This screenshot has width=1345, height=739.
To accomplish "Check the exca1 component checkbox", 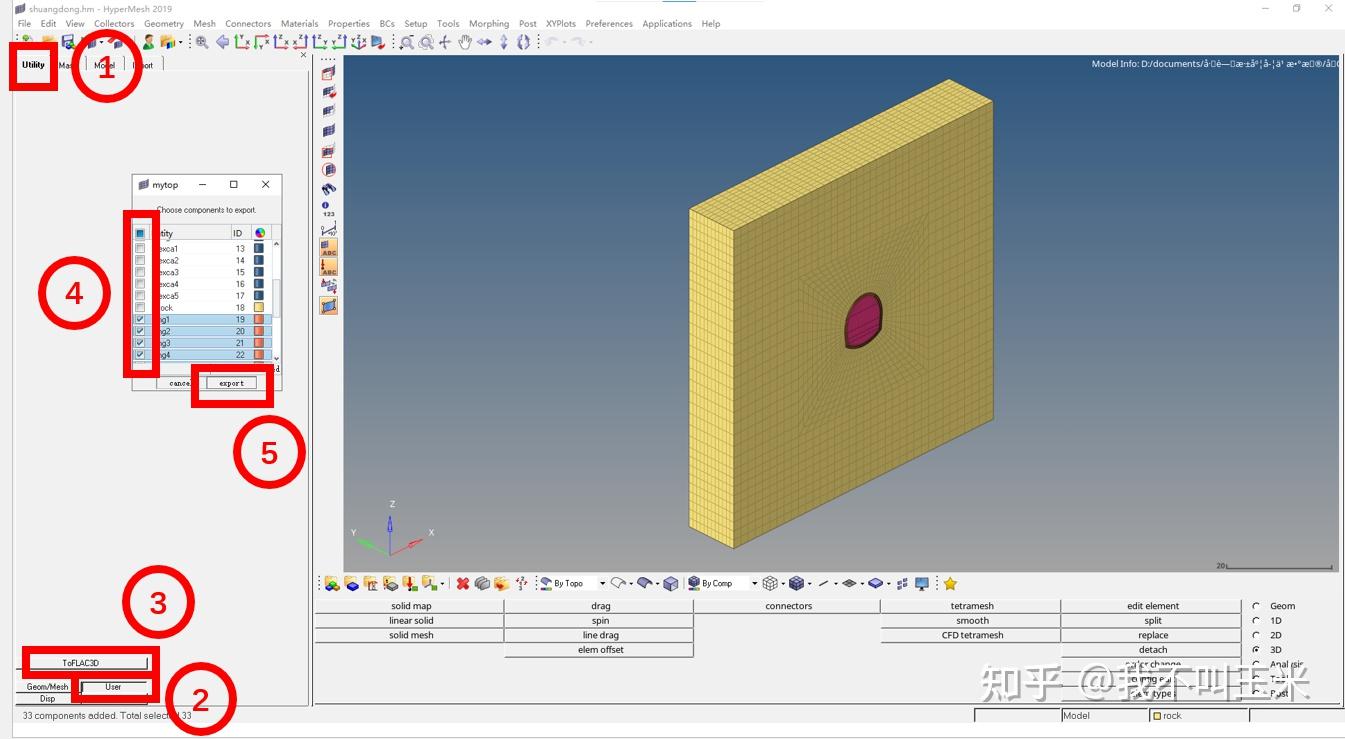I will coord(140,249).
